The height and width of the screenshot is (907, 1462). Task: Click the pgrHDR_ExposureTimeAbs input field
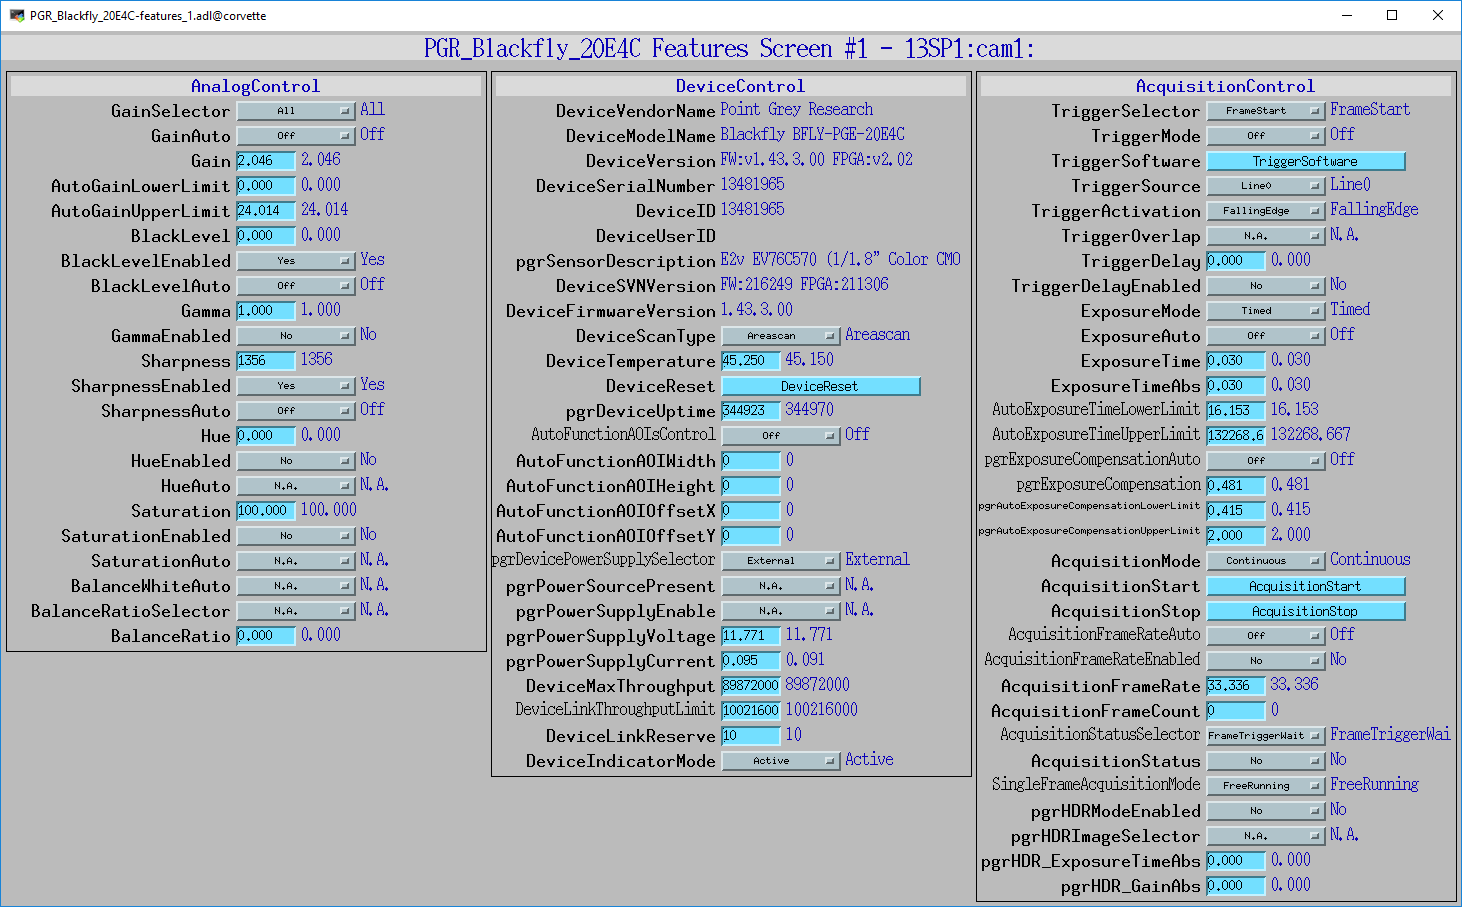pyautogui.click(x=1236, y=861)
